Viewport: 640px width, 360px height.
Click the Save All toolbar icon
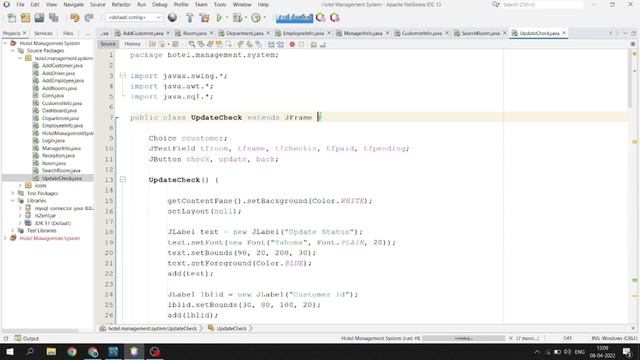pos(53,18)
